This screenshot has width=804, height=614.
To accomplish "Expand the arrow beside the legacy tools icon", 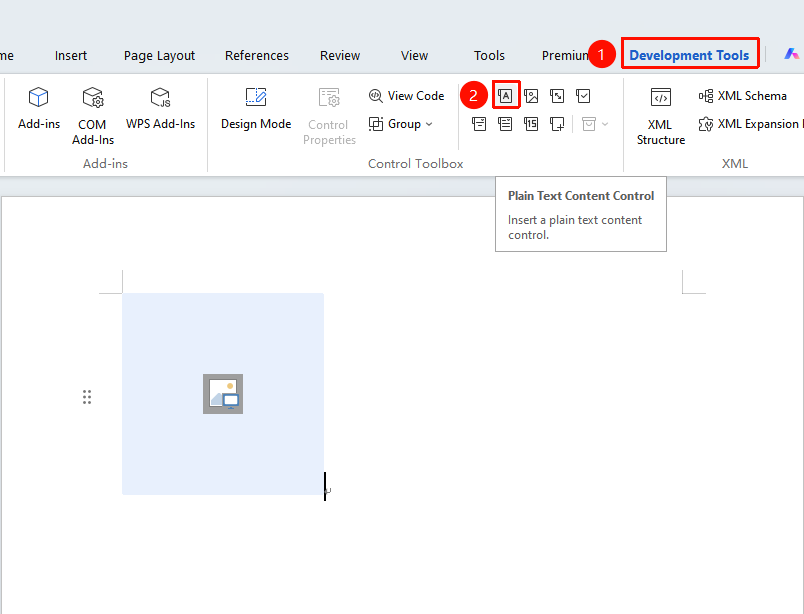I will click(605, 124).
